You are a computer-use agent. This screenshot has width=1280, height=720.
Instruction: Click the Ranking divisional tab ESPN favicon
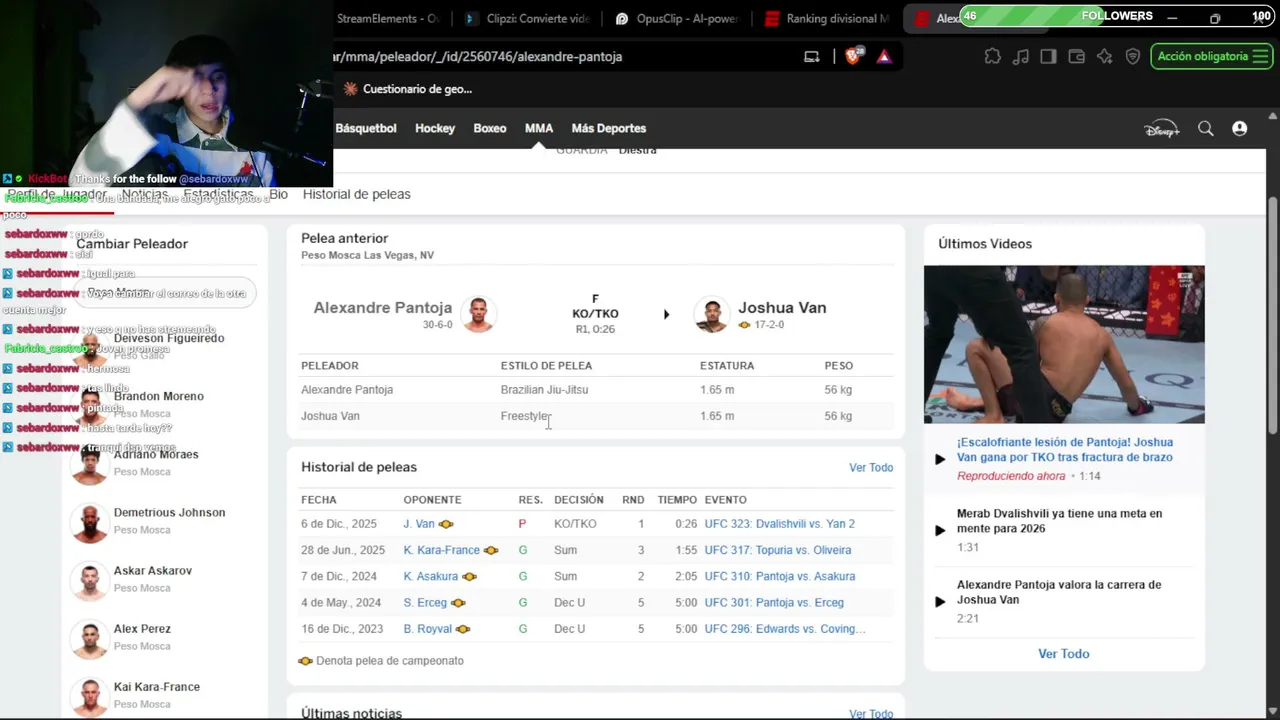point(771,18)
